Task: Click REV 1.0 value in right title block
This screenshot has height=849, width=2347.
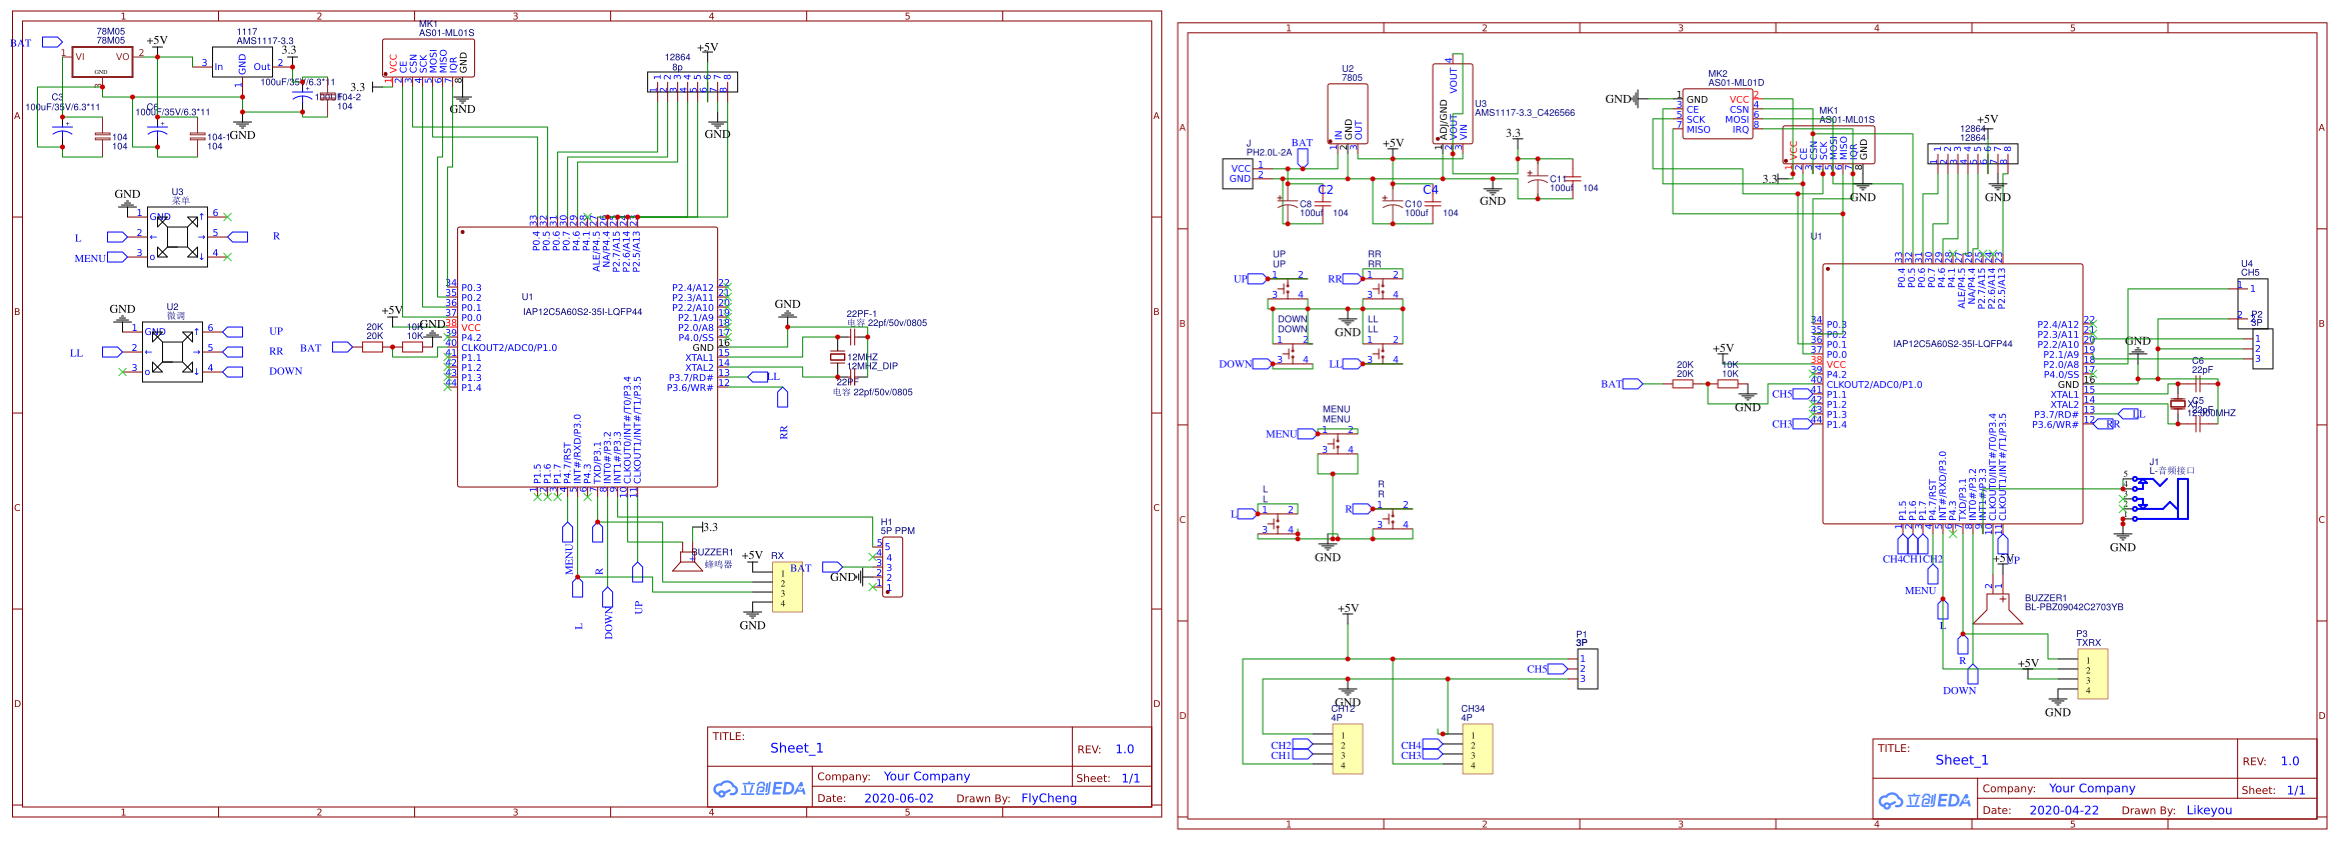Action: tap(2290, 761)
